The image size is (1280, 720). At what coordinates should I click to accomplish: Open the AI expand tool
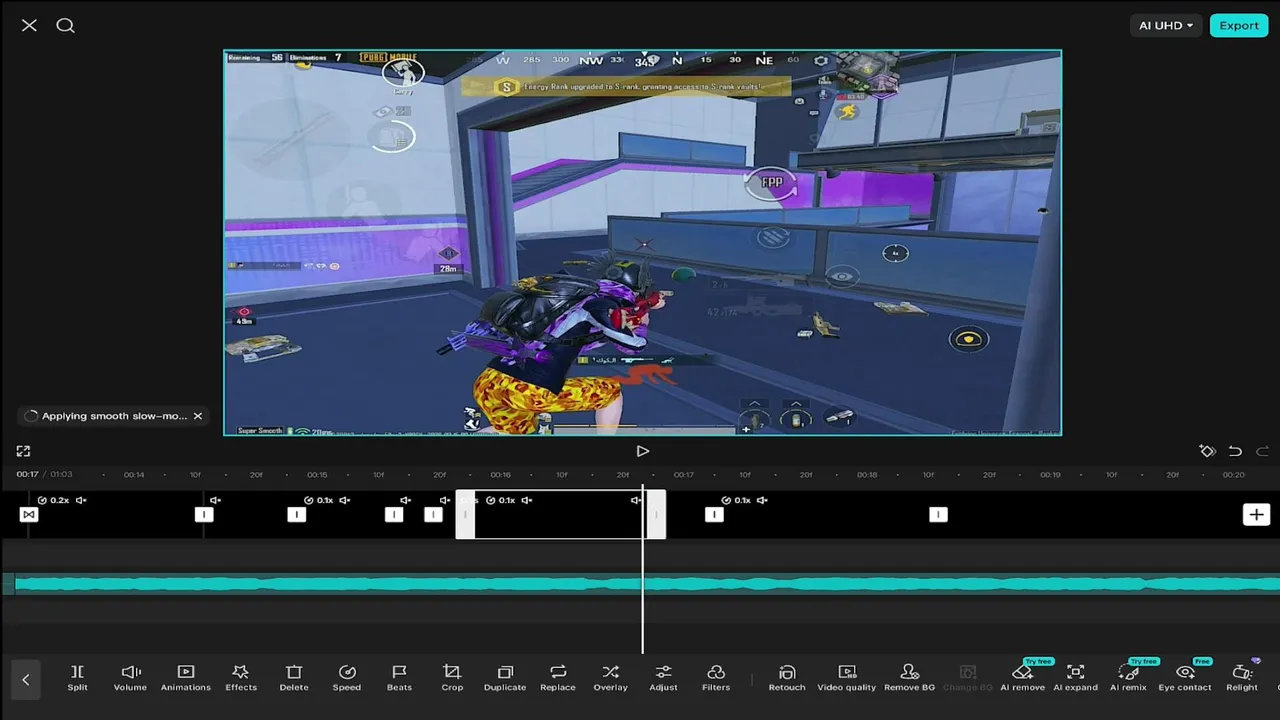[x=1075, y=677]
